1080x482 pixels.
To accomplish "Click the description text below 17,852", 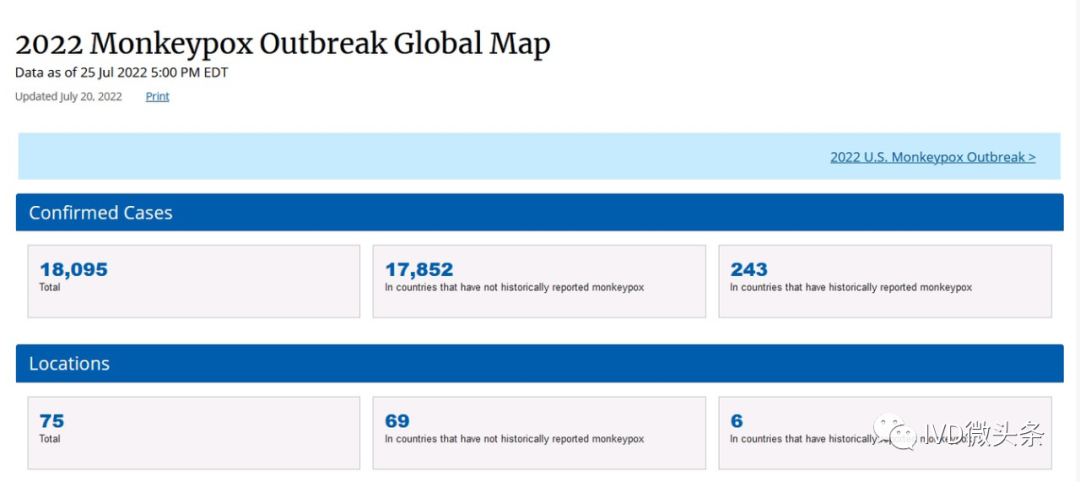I will [x=514, y=288].
